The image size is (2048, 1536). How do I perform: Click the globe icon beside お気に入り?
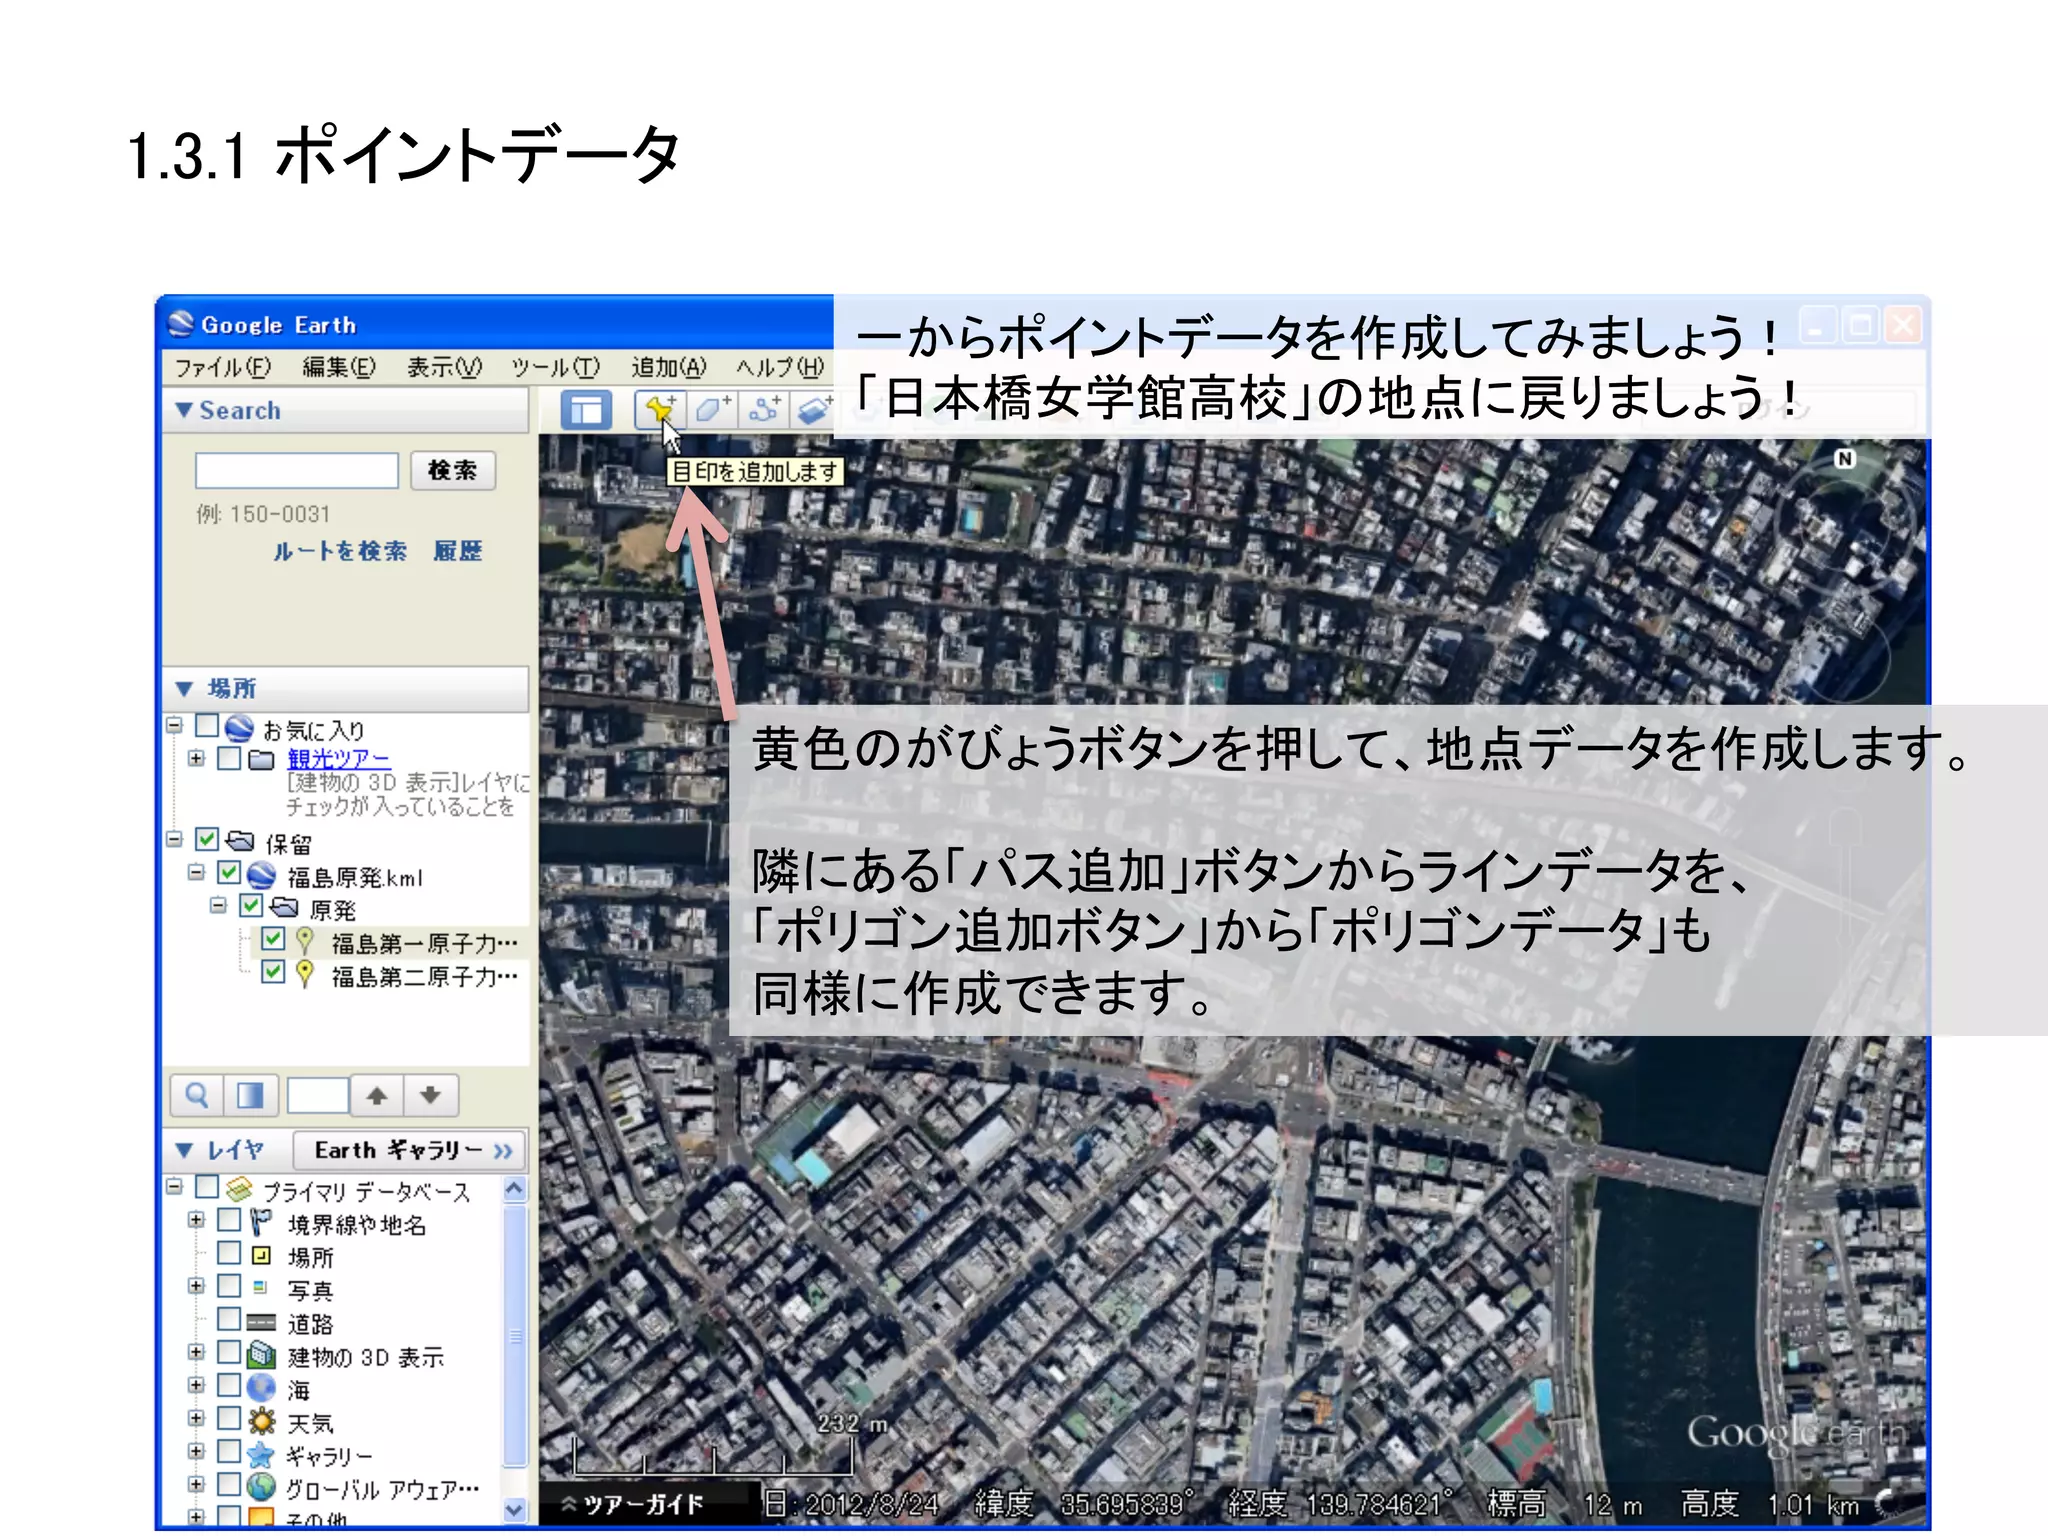point(239,728)
